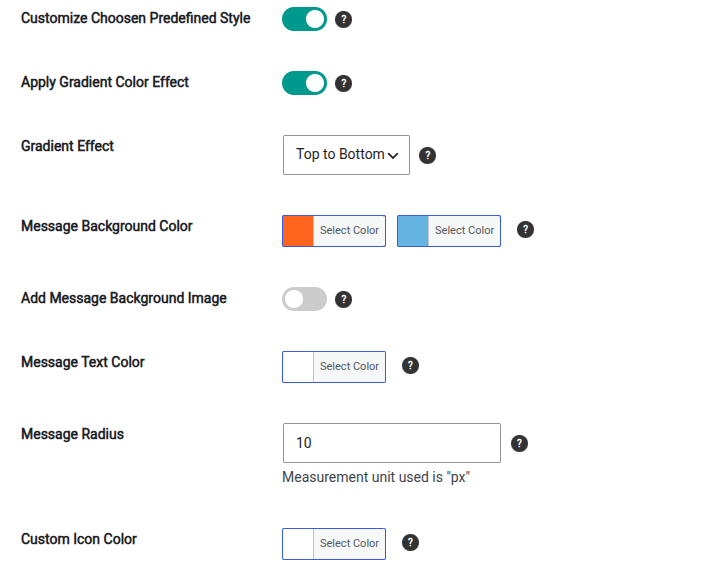Open help tooltip for Message Text Color

point(410,365)
